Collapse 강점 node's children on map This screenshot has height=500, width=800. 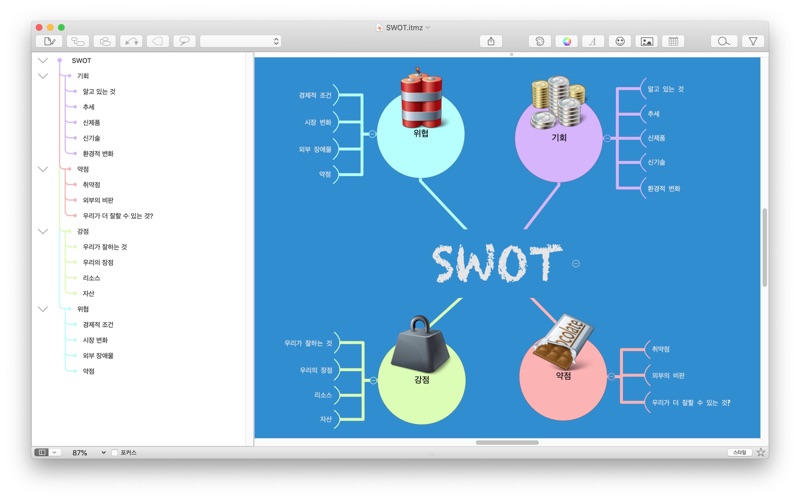click(373, 381)
